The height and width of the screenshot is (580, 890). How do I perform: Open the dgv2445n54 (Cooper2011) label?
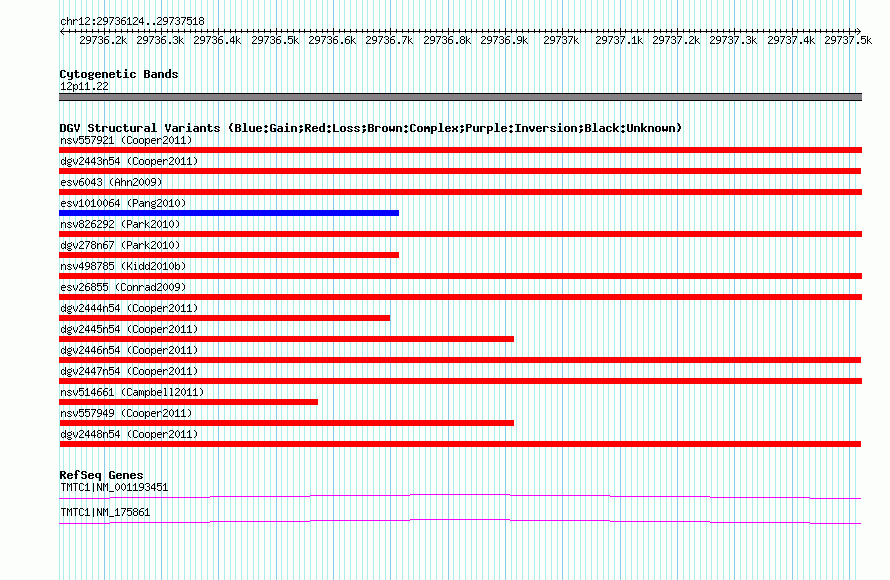[x=129, y=329]
